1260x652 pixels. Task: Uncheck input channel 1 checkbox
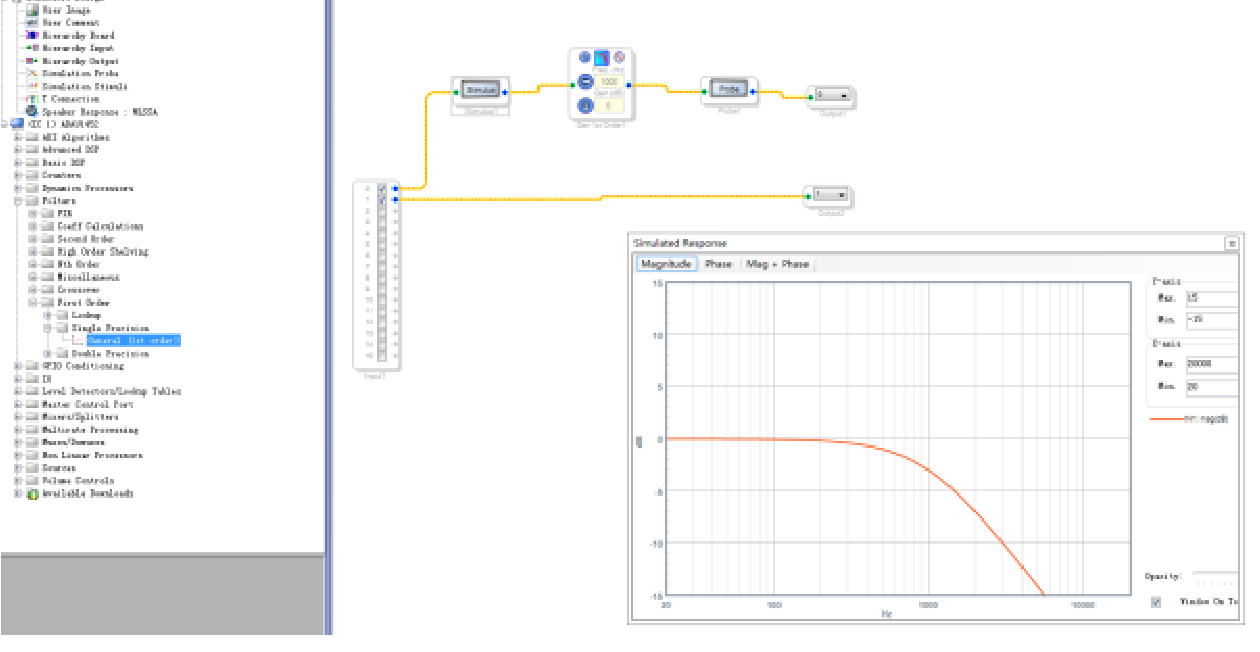pyautogui.click(x=382, y=200)
